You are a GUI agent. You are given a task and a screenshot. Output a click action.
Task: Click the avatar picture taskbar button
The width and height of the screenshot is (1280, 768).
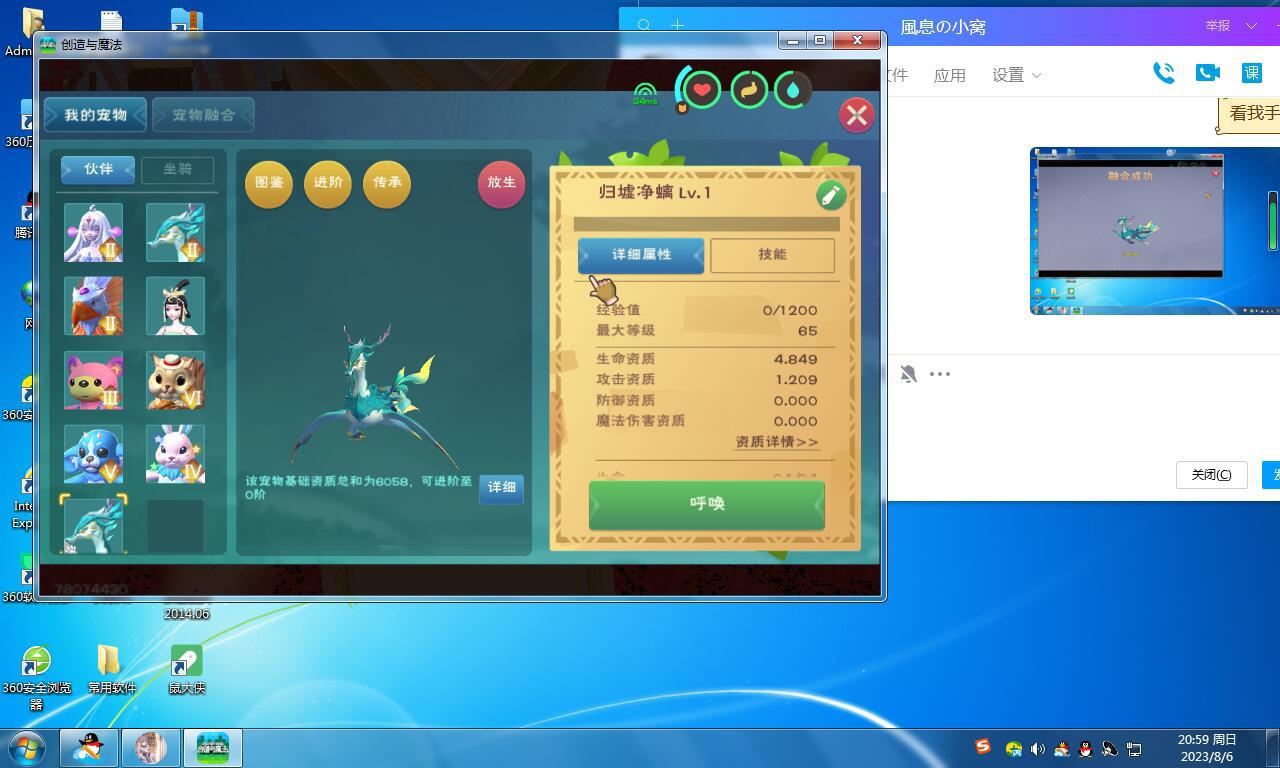151,748
